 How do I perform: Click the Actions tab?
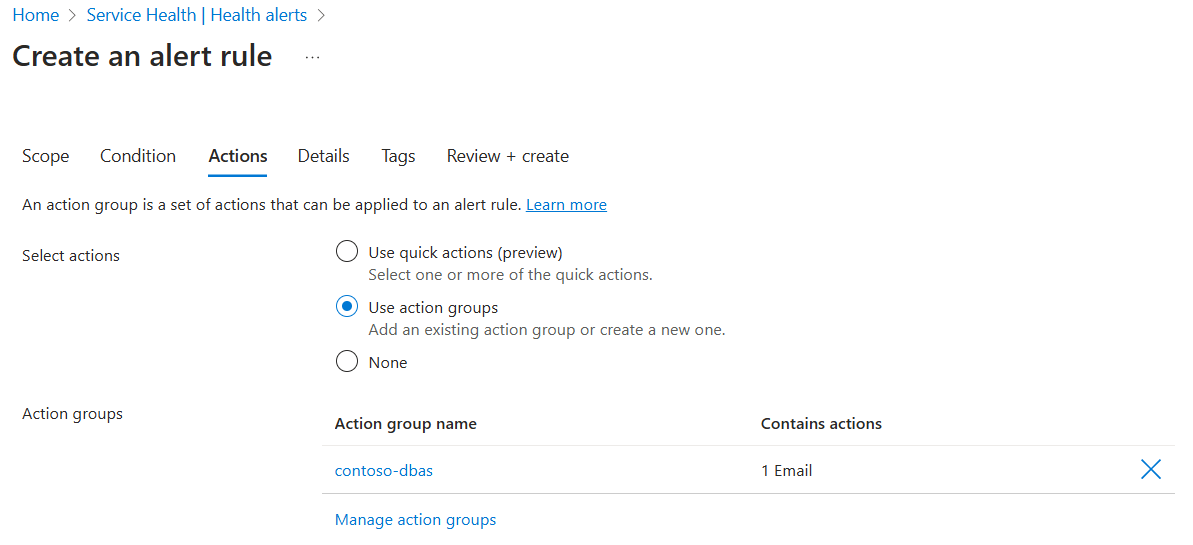pyautogui.click(x=238, y=156)
